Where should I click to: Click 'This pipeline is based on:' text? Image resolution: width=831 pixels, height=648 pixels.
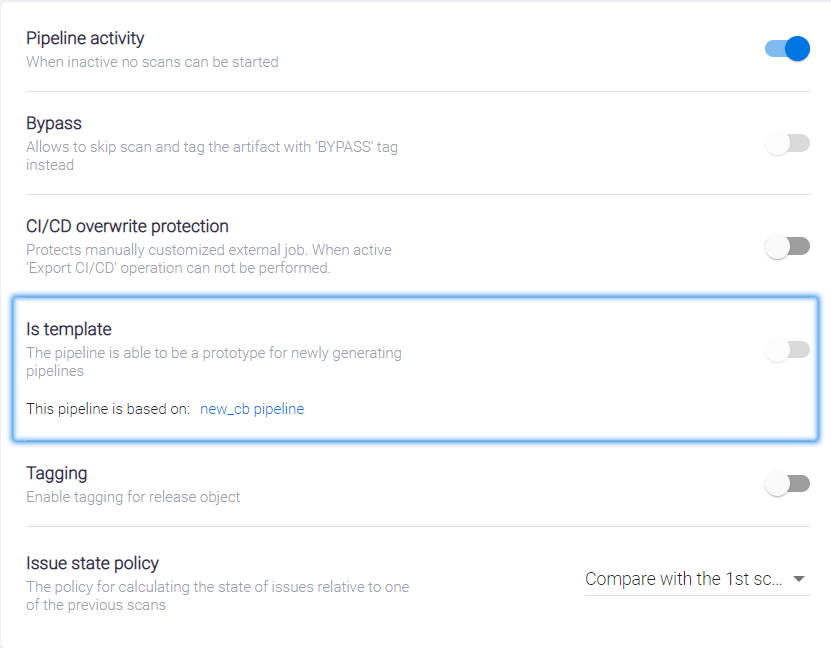(108, 409)
